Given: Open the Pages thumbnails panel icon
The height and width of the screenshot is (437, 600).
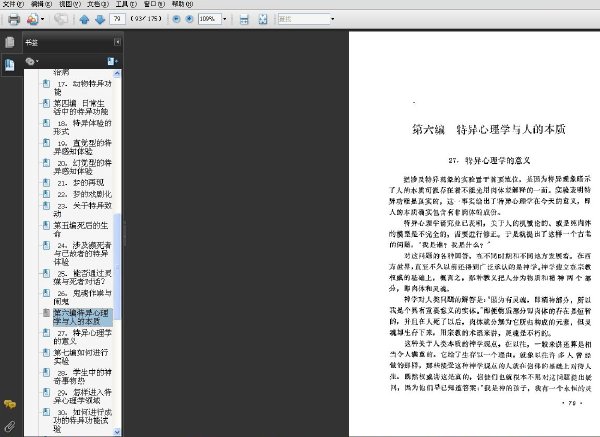Looking at the screenshot, I should (x=10, y=42).
